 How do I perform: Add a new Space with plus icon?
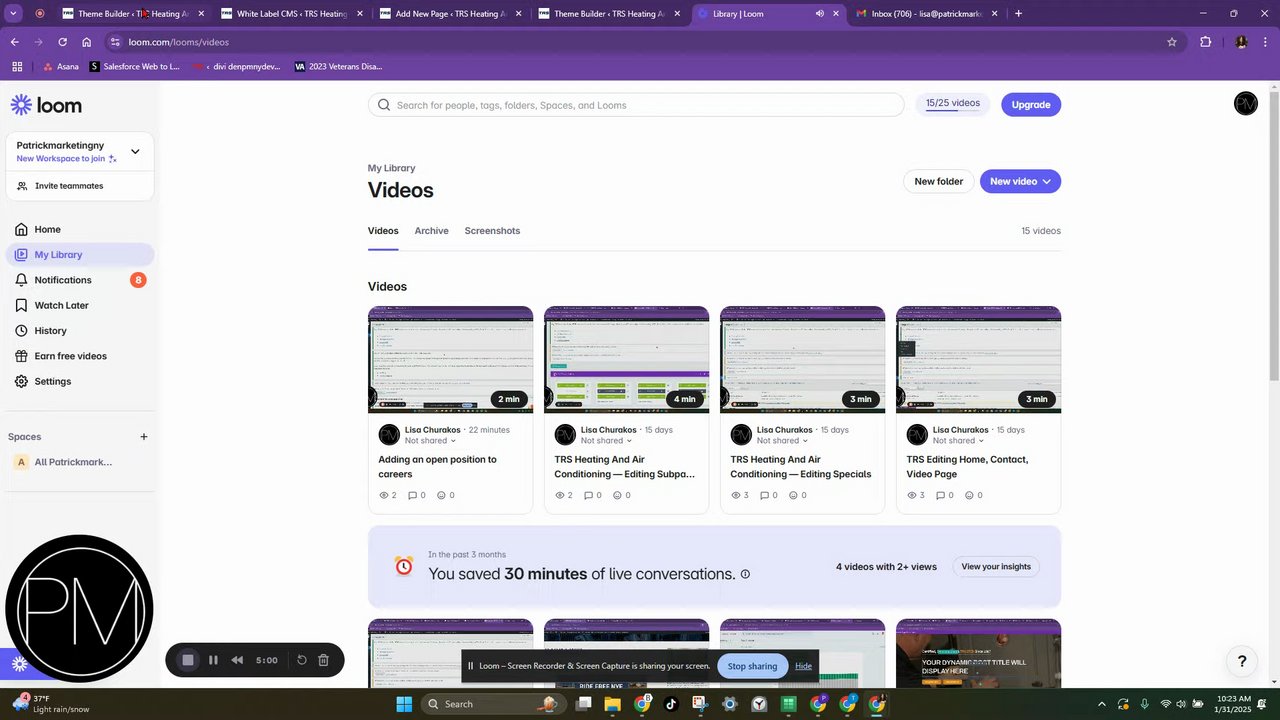click(144, 437)
